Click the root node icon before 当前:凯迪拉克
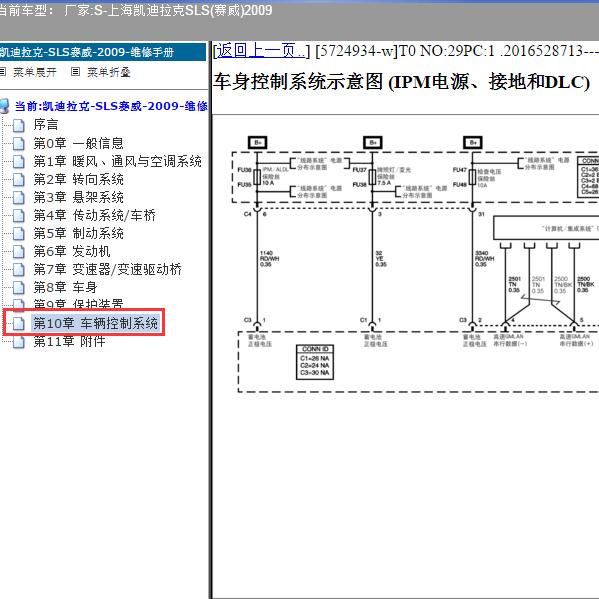The height and width of the screenshot is (599, 599). click(4, 106)
